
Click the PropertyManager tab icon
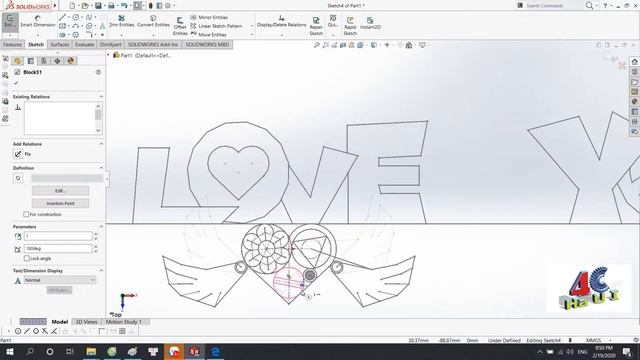click(31, 61)
